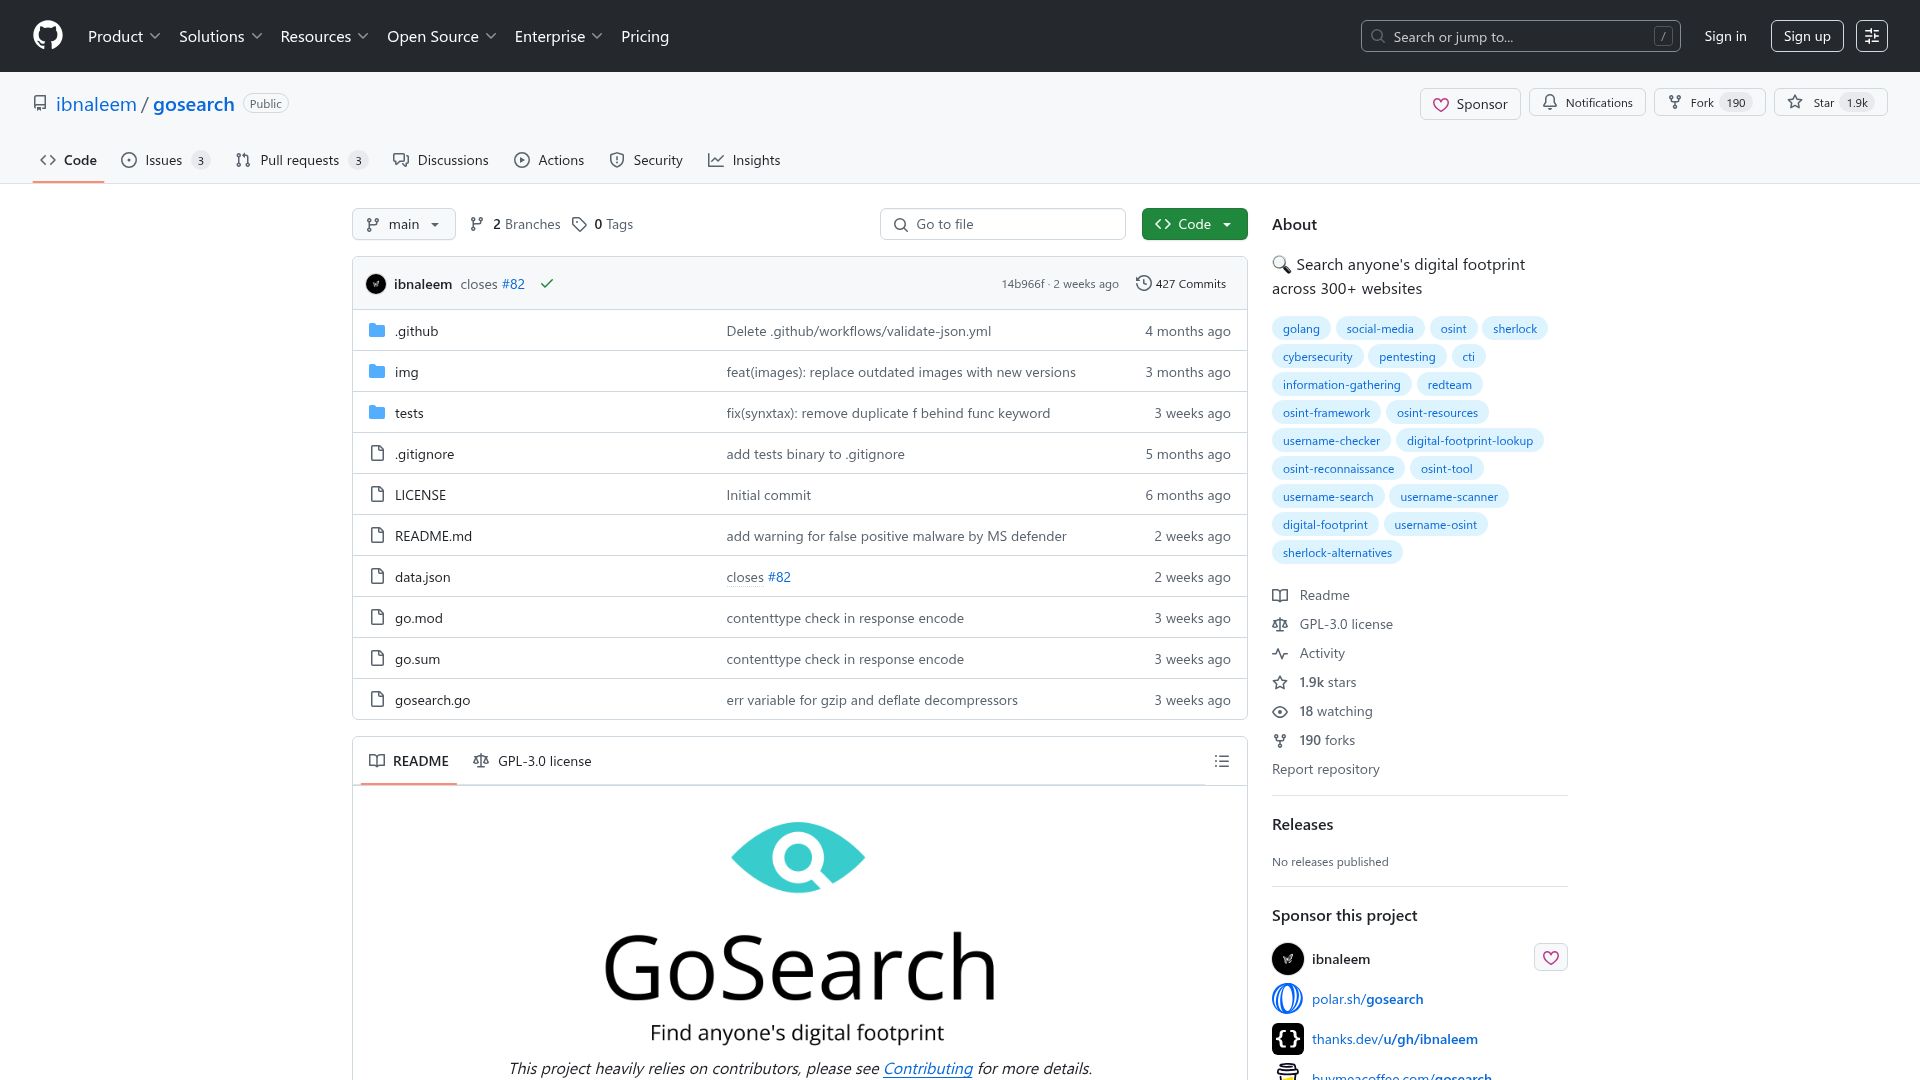Open the go.mod file
The width and height of the screenshot is (1920, 1080).
(419, 618)
